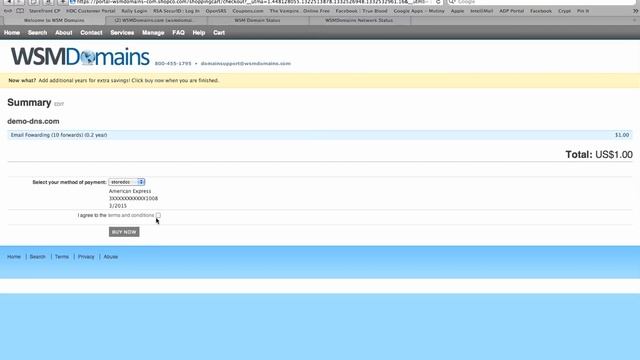This screenshot has height=360, width=640.
Task: Click the Total US$1.00 amount
Action: (599, 155)
